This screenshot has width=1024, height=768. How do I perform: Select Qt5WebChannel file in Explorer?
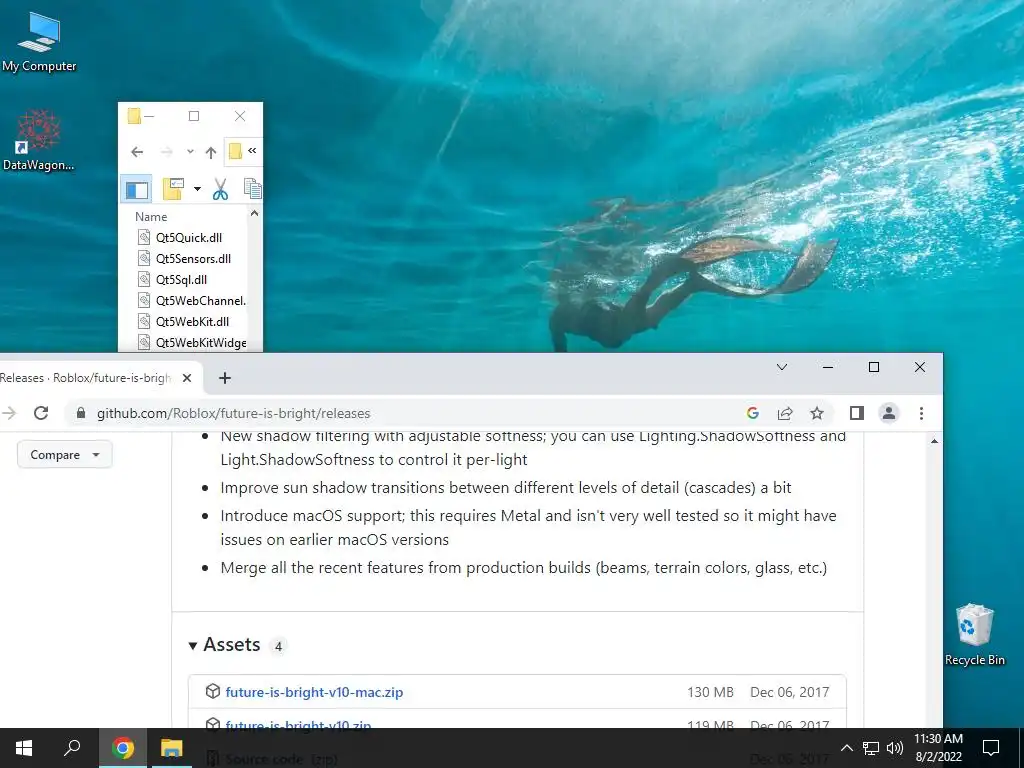200,300
